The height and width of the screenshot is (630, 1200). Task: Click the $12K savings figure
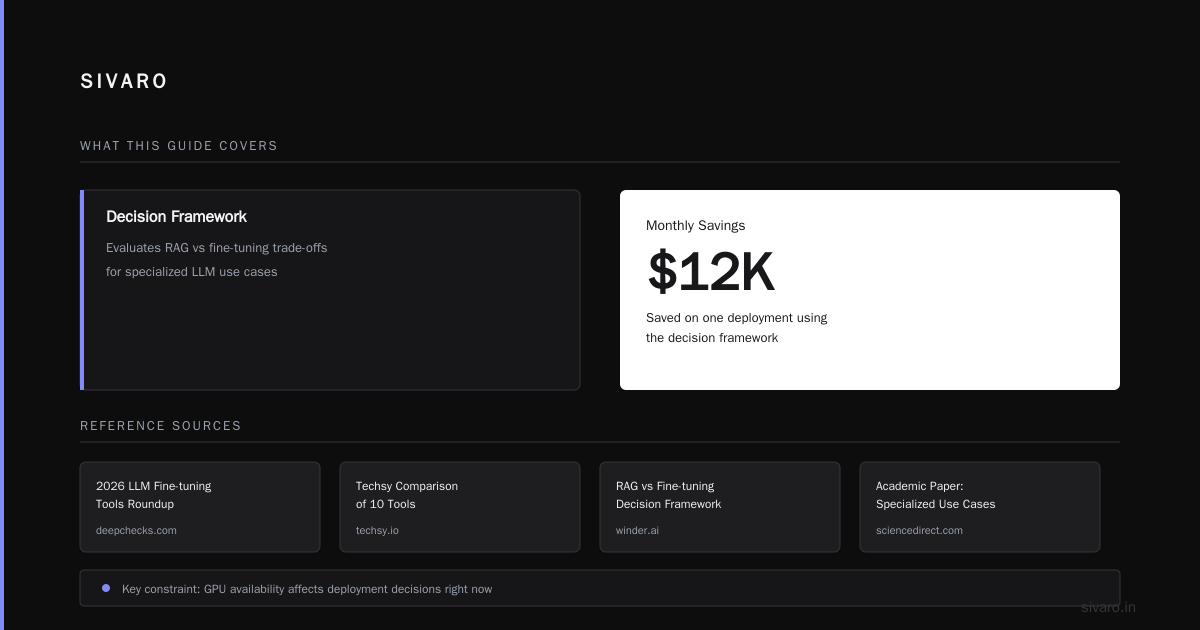pos(711,272)
